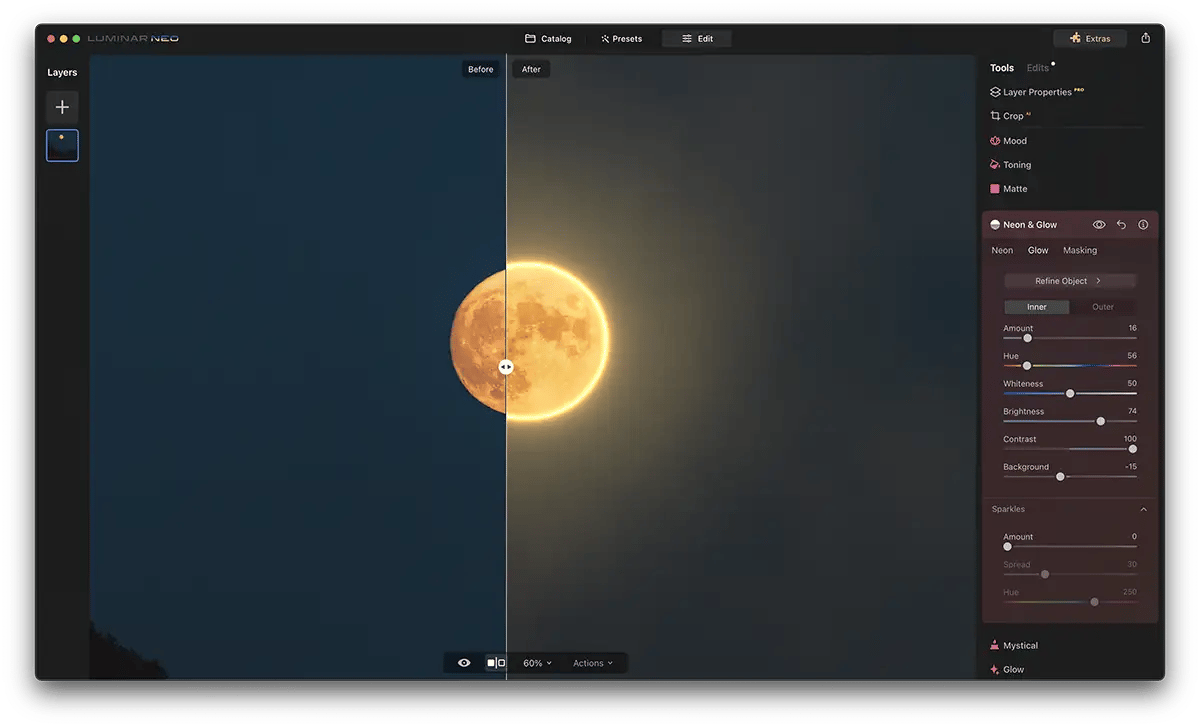
Task: Reset Neon & Glow with the undo arrow
Action: pos(1121,225)
